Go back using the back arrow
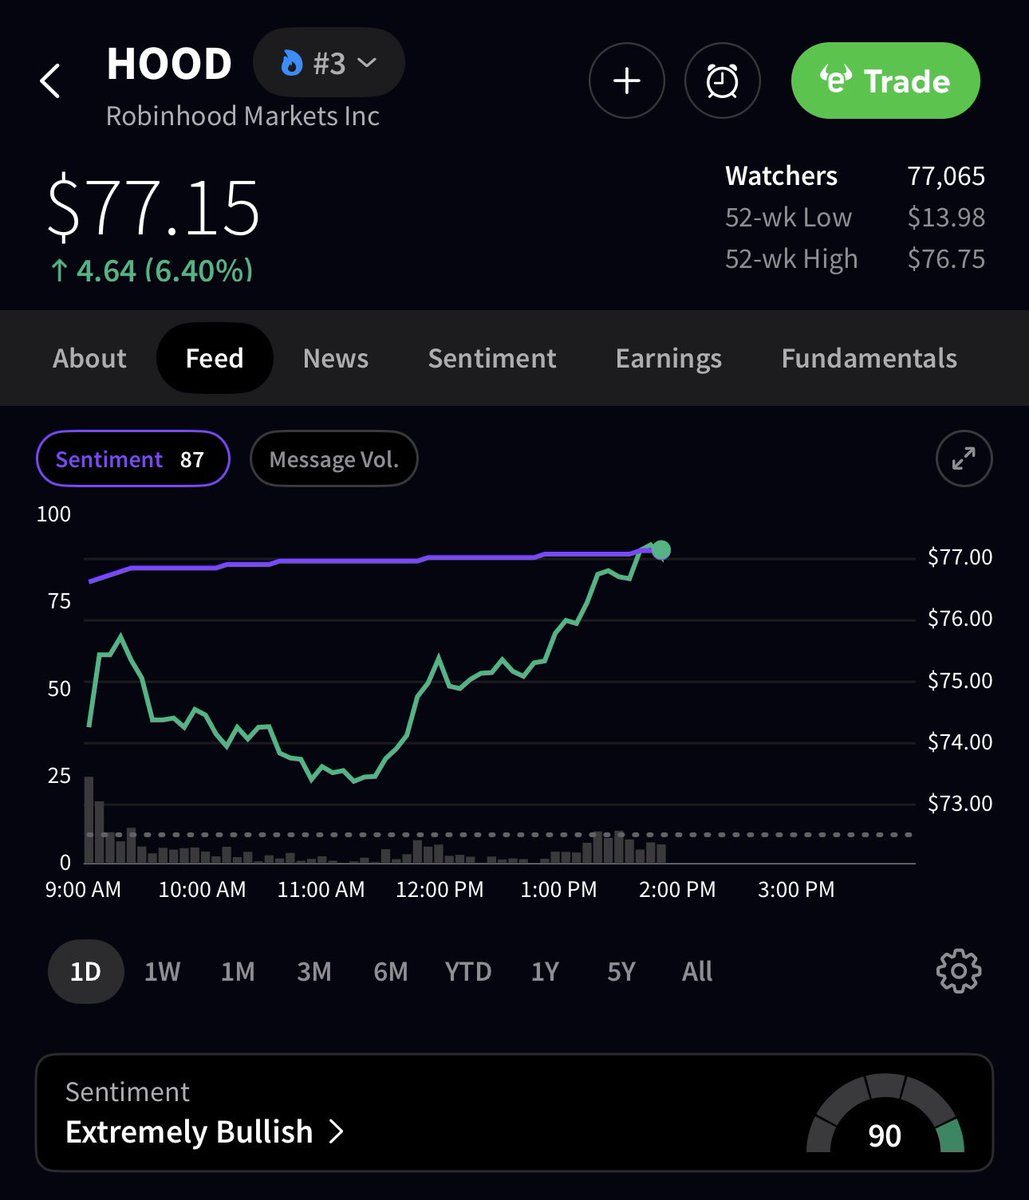 pyautogui.click(x=50, y=81)
